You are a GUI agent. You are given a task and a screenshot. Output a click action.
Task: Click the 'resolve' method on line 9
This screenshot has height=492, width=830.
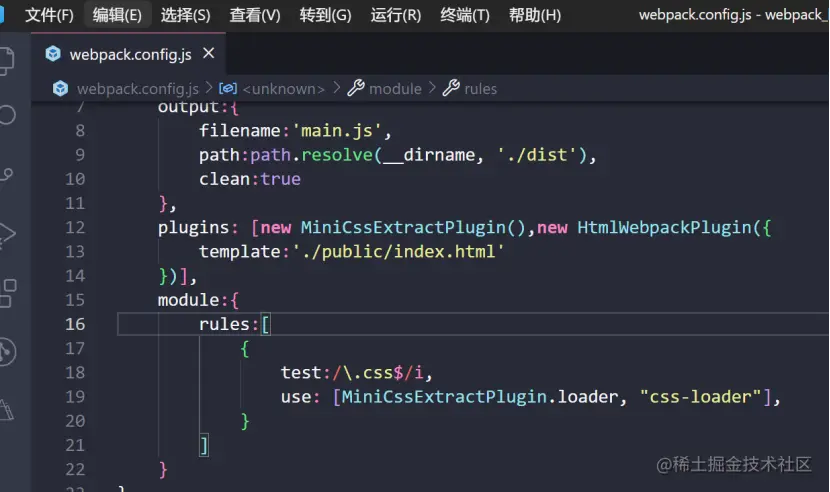point(337,155)
